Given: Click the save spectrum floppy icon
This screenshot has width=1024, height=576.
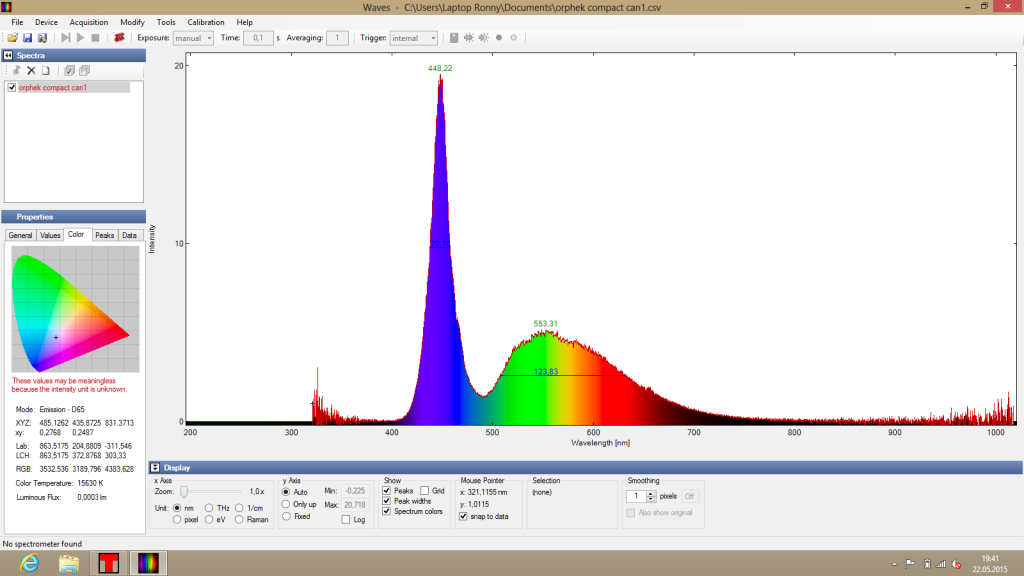Looking at the screenshot, I should click(x=27, y=38).
